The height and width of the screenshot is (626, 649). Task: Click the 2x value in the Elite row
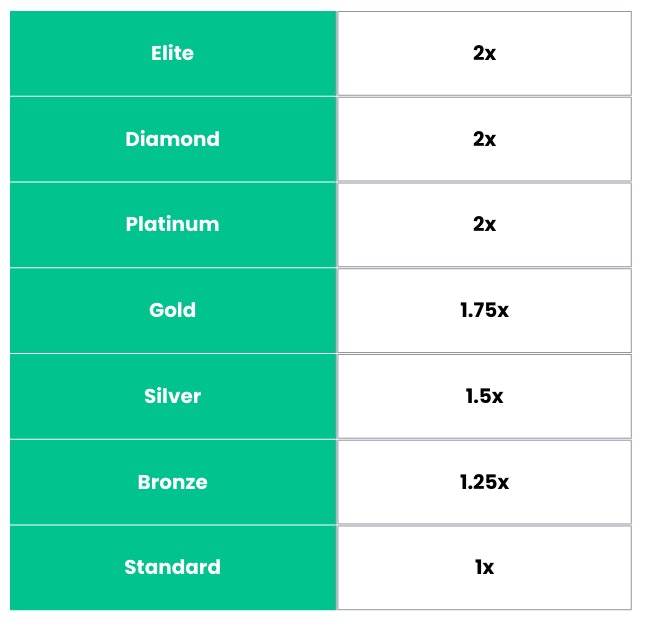pos(484,54)
